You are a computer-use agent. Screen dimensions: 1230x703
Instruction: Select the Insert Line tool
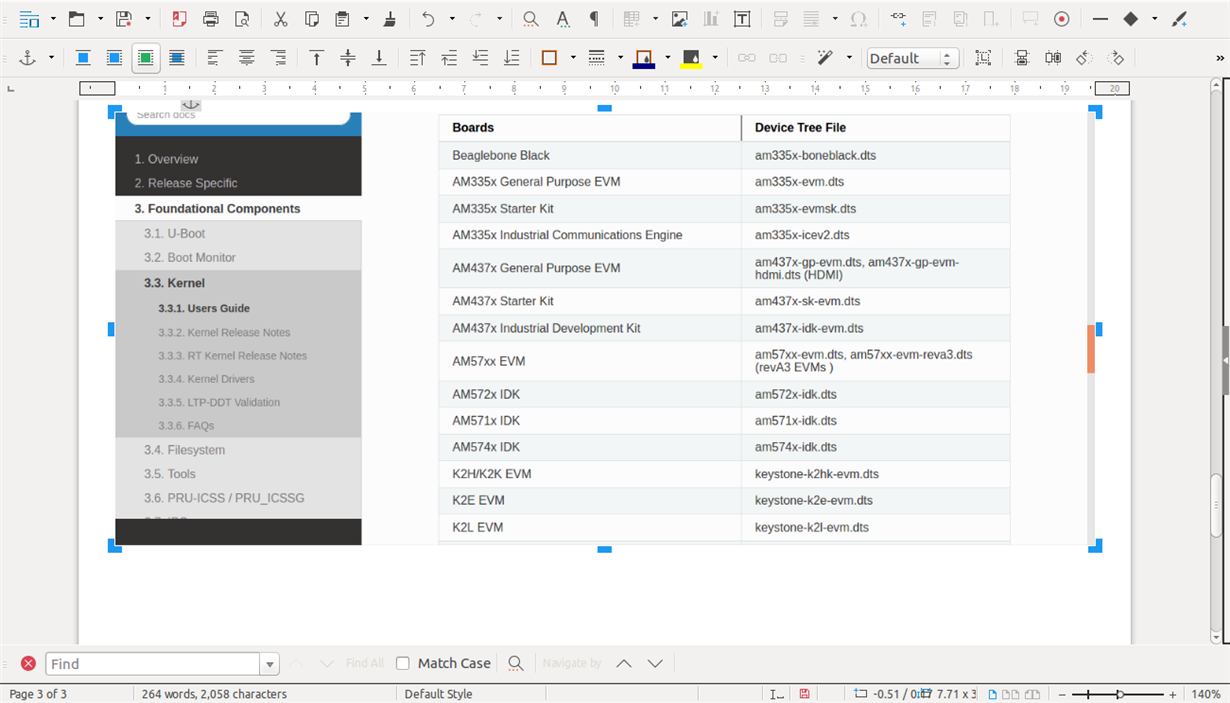tap(1100, 19)
